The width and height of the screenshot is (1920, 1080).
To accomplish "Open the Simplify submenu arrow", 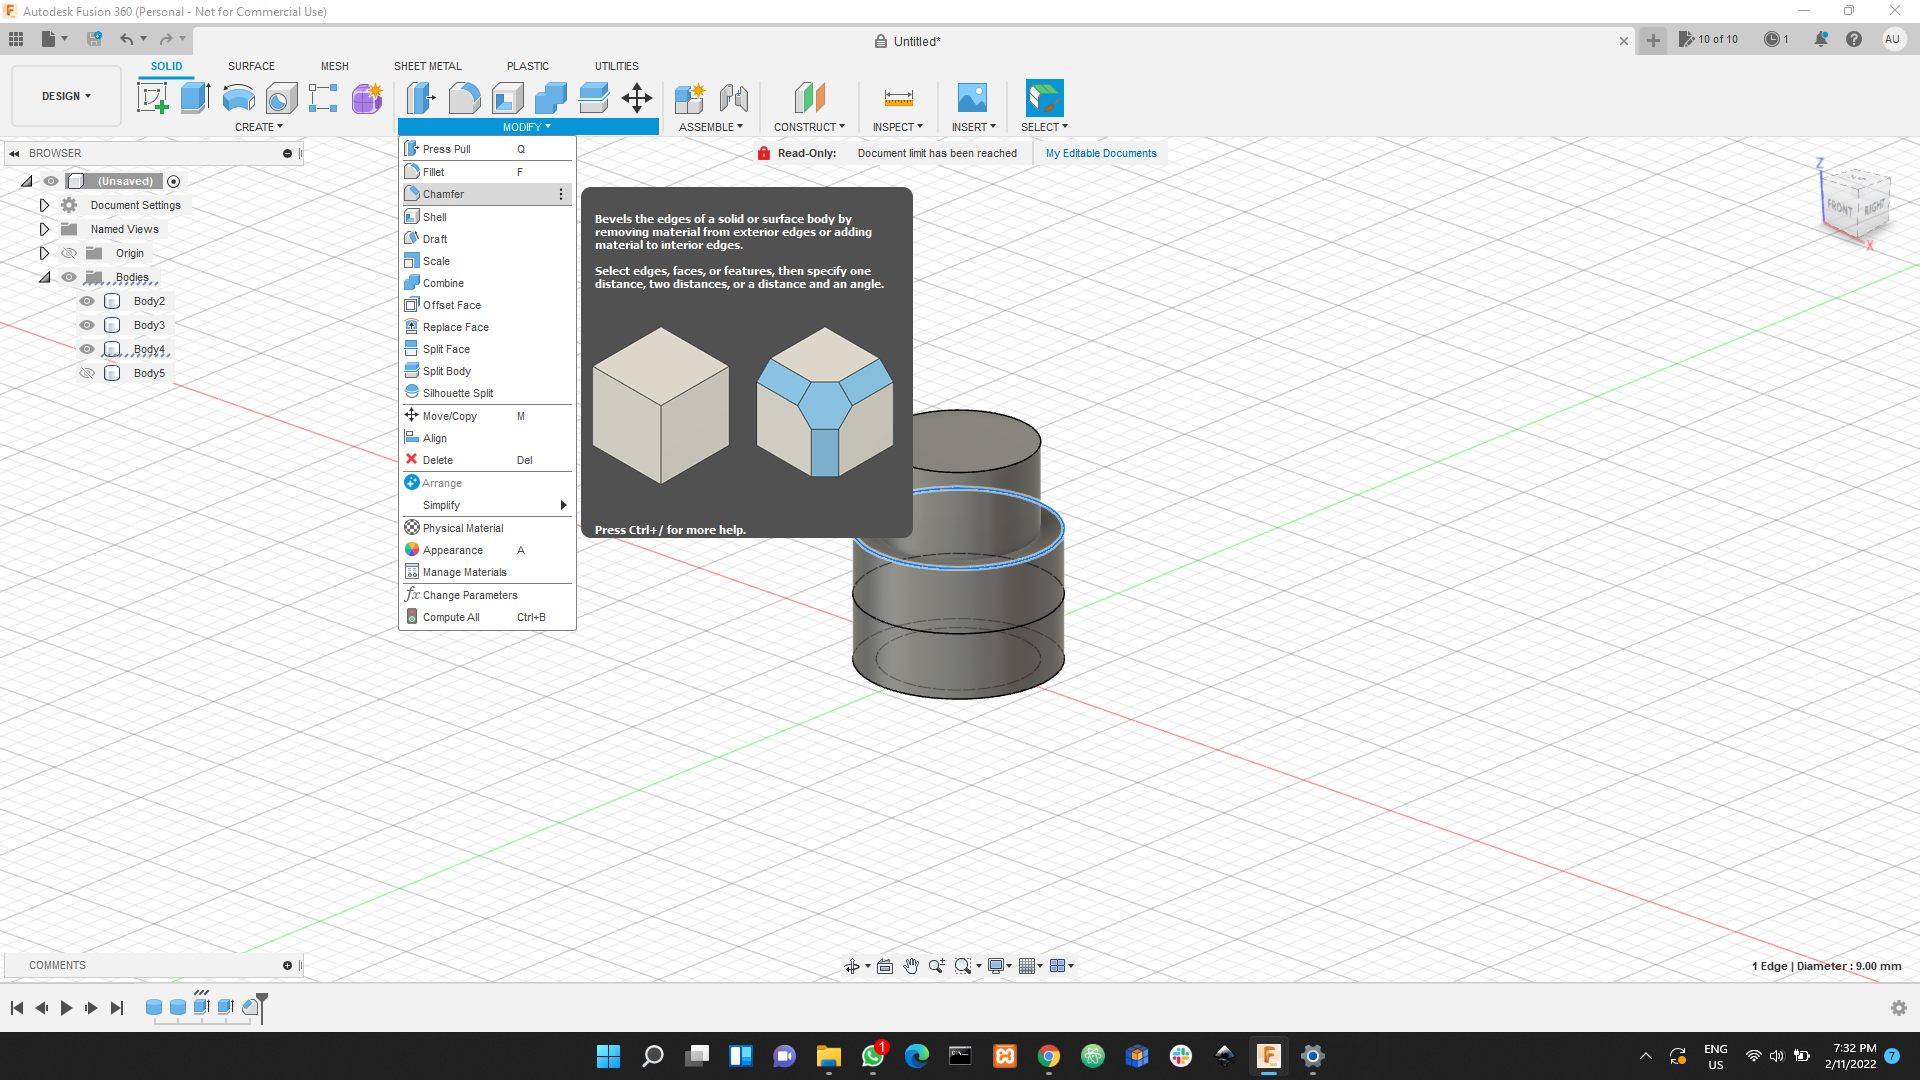I will point(563,505).
